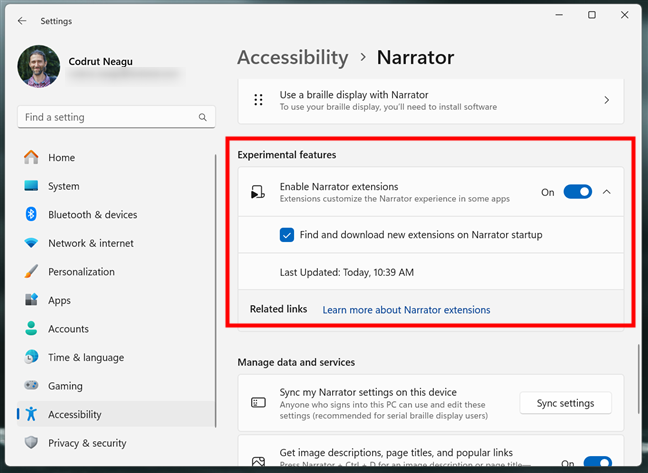Maximize the Settings window

592,15
